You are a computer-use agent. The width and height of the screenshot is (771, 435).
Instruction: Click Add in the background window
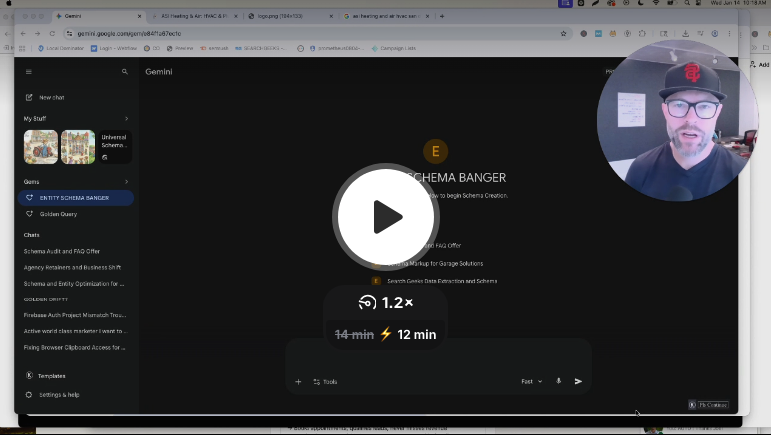760,64
